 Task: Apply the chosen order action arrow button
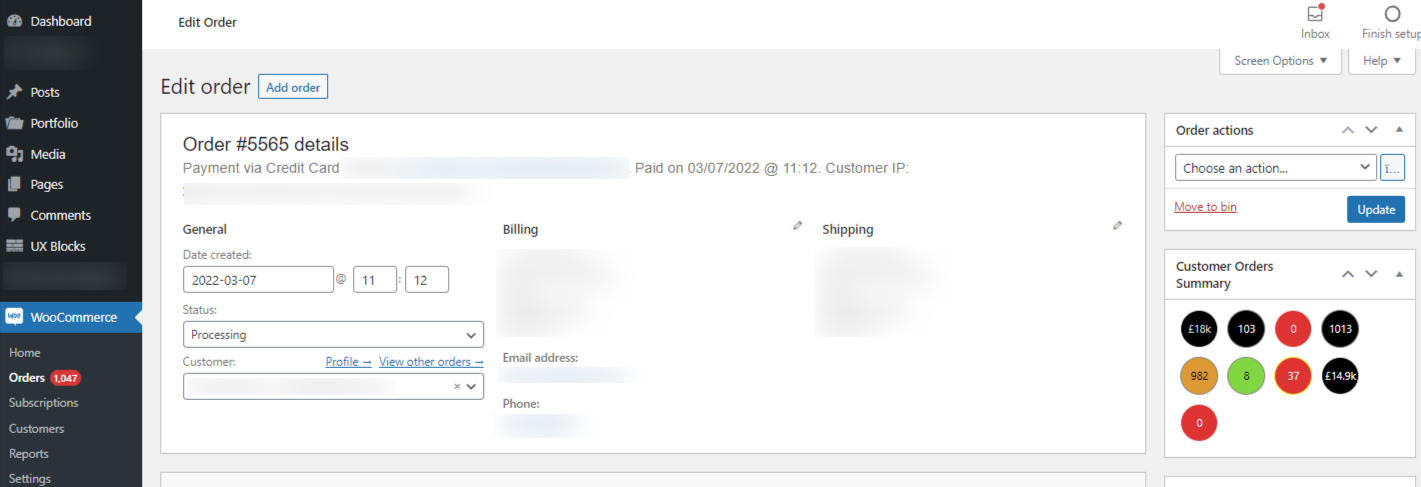tap(1392, 168)
